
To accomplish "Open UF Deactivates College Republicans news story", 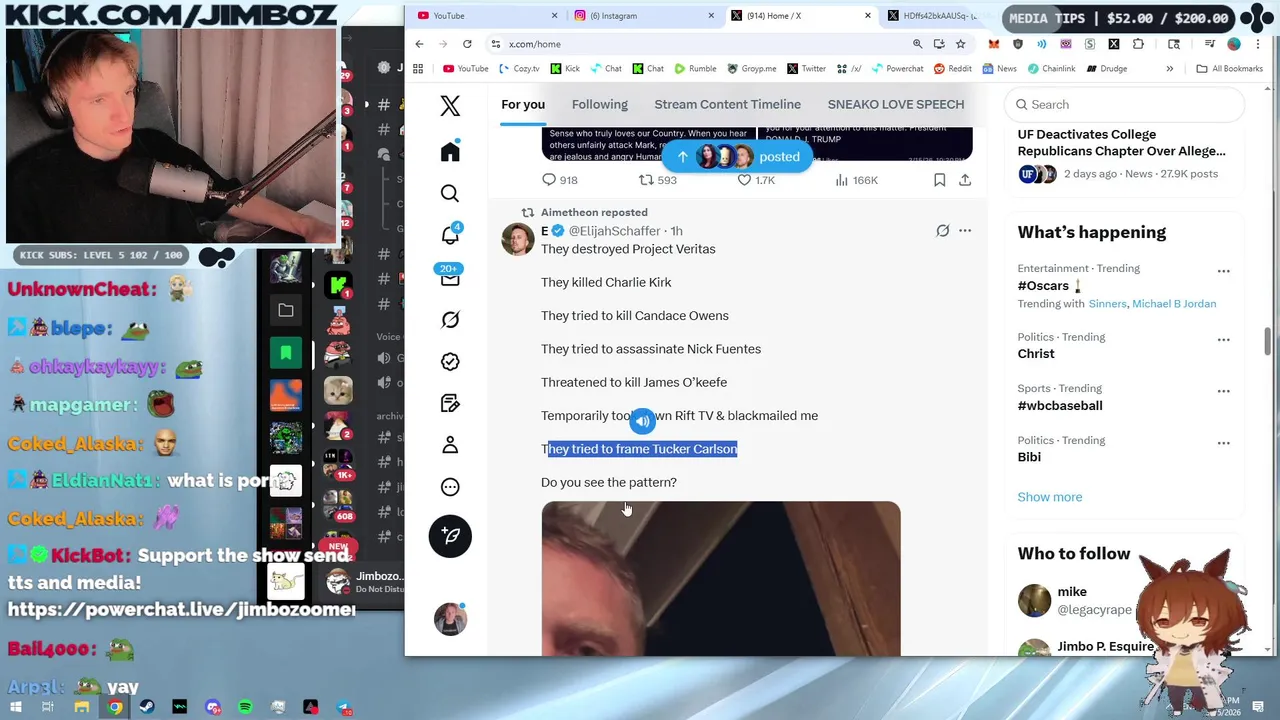I will click(x=1121, y=143).
